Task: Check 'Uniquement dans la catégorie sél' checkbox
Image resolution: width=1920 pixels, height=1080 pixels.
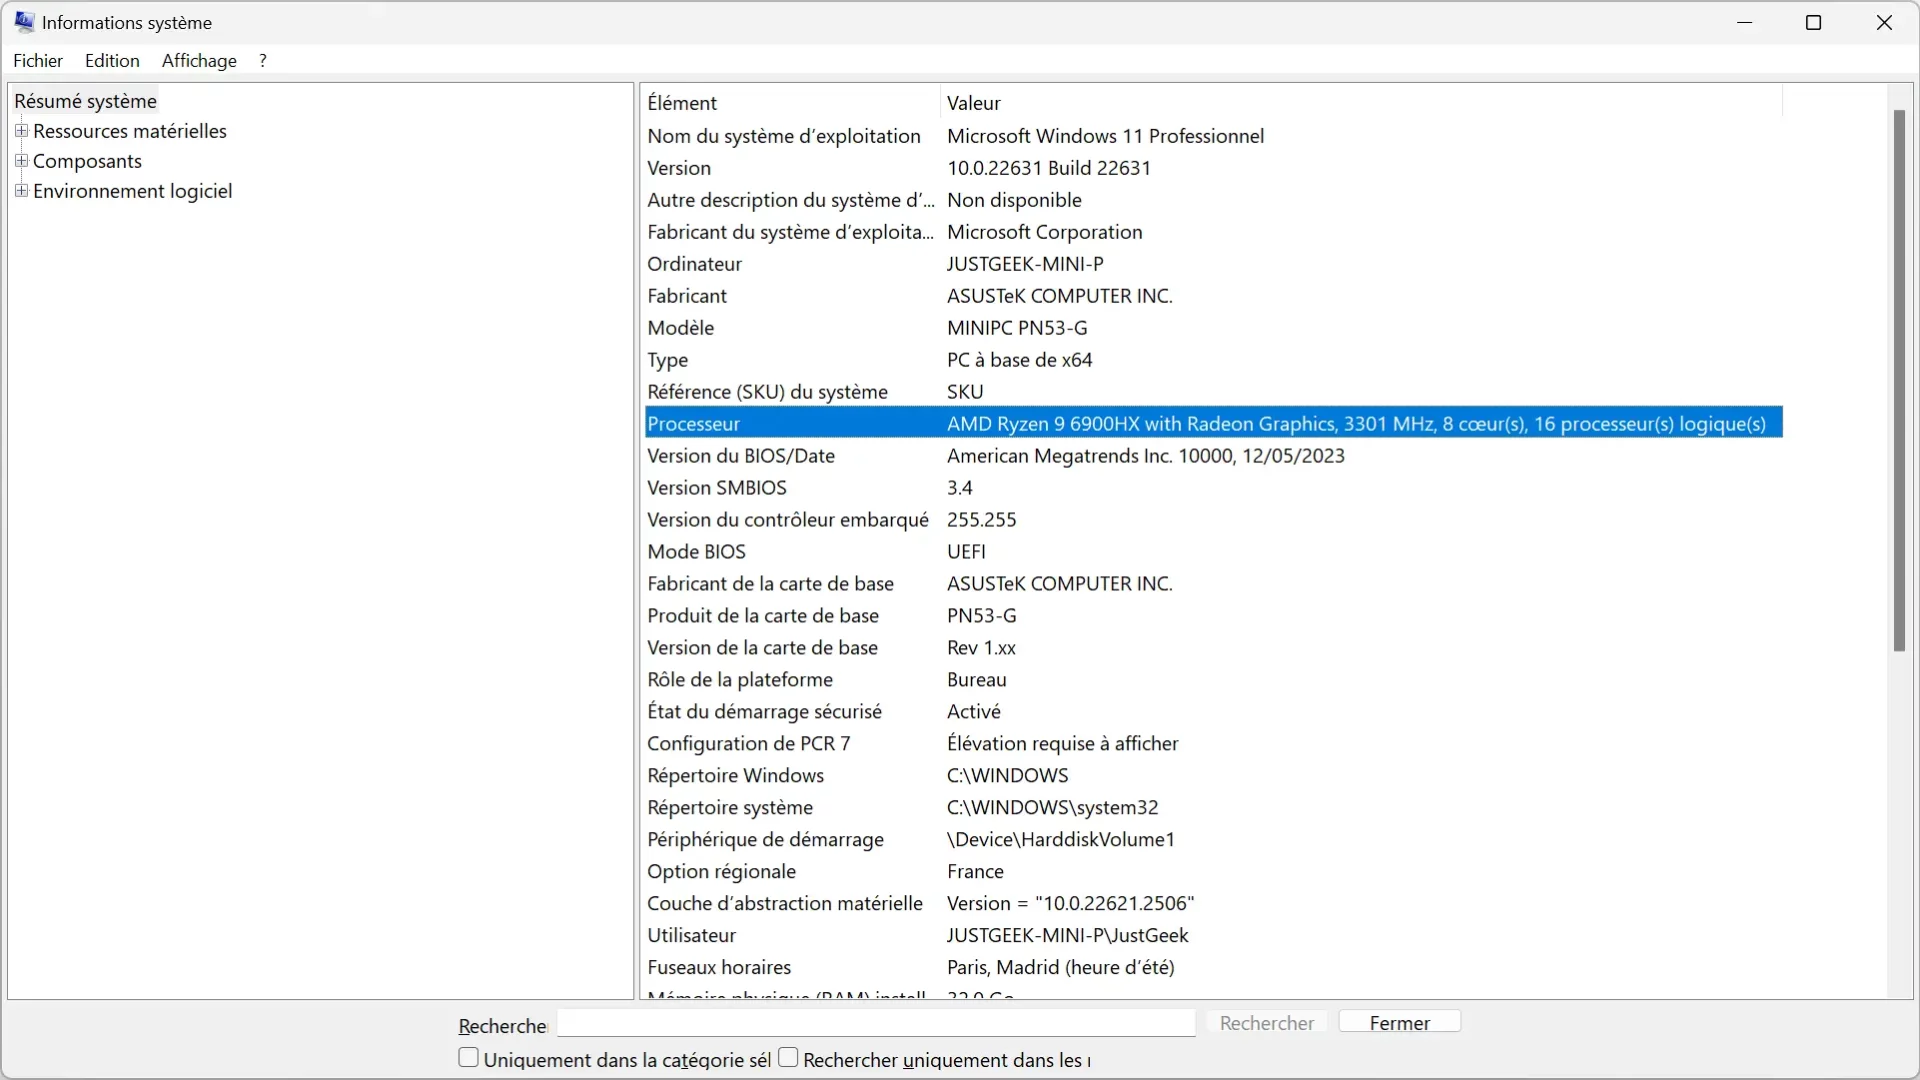Action: pos(468,1058)
